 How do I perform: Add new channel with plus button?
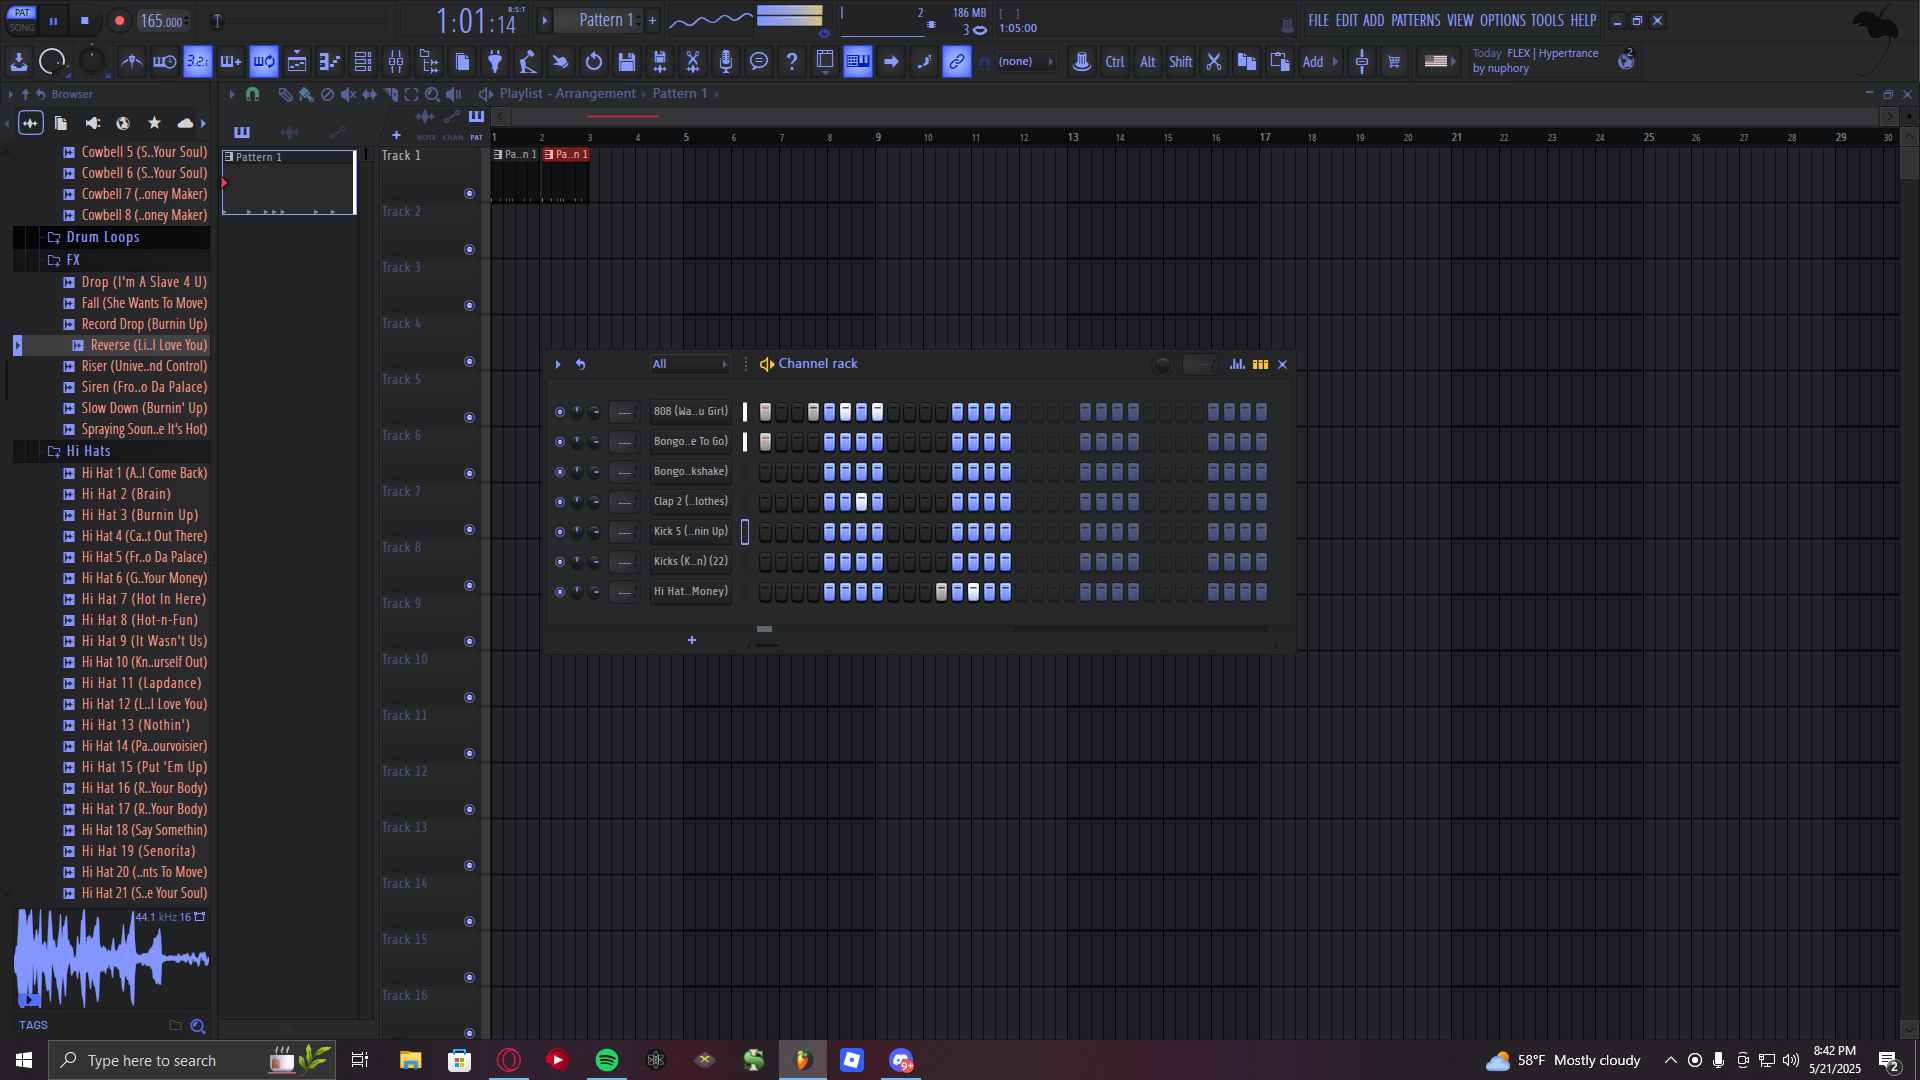tap(691, 640)
